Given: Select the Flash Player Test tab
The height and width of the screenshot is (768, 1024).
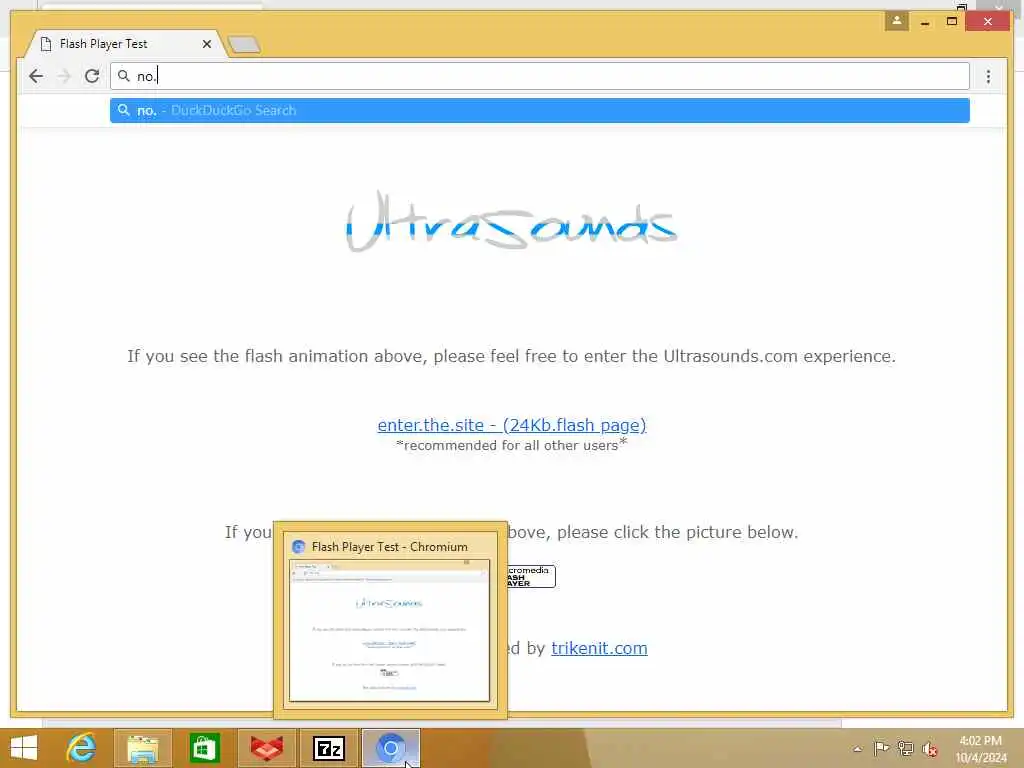Looking at the screenshot, I should (124, 44).
